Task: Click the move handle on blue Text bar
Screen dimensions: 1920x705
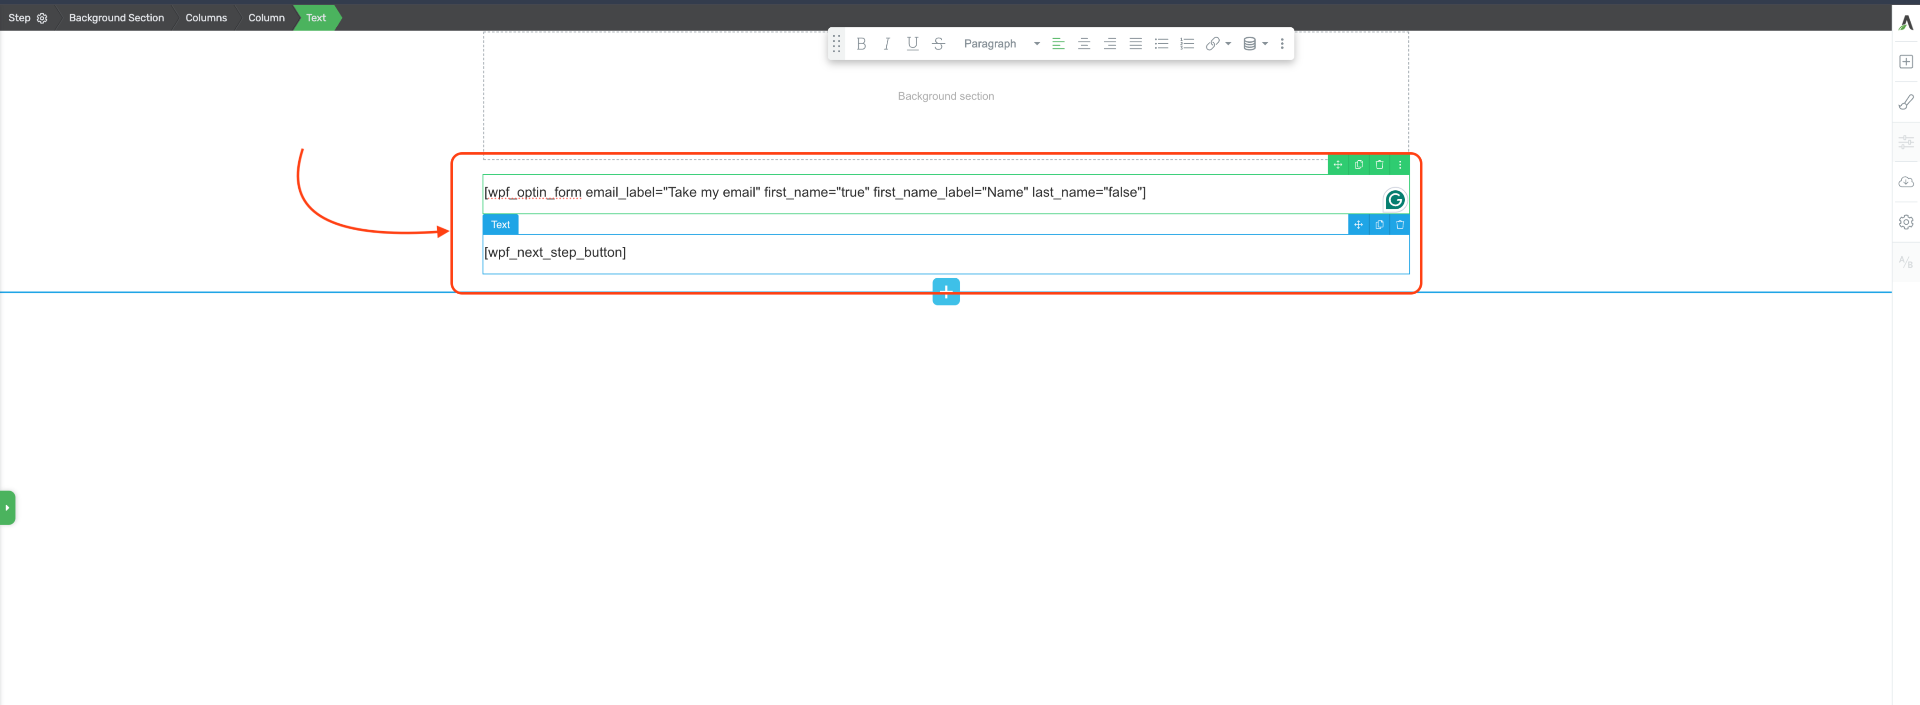Action: tap(1358, 225)
